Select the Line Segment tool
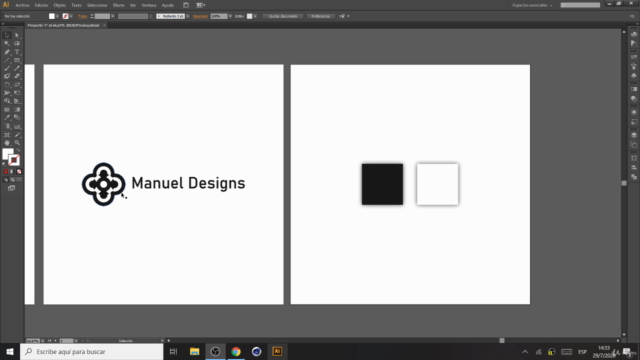This screenshot has width=640, height=360. [7, 60]
